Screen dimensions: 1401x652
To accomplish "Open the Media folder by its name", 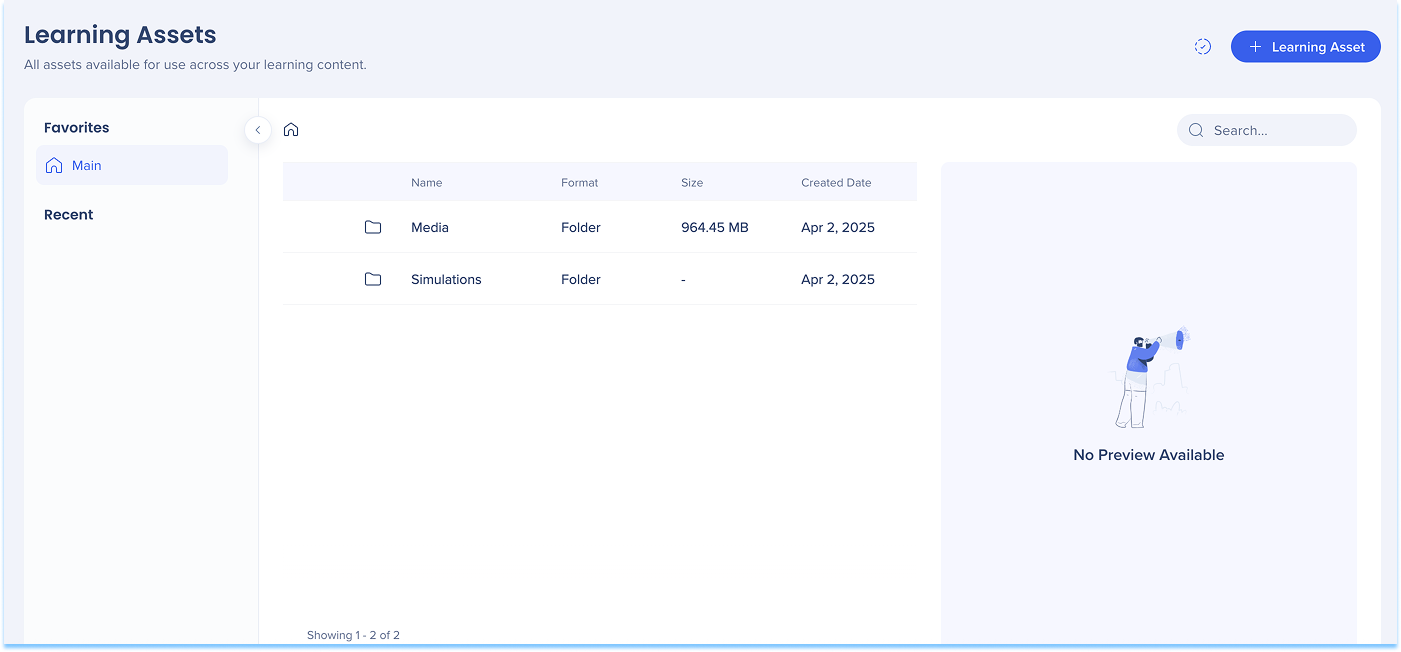I will 430,228.
